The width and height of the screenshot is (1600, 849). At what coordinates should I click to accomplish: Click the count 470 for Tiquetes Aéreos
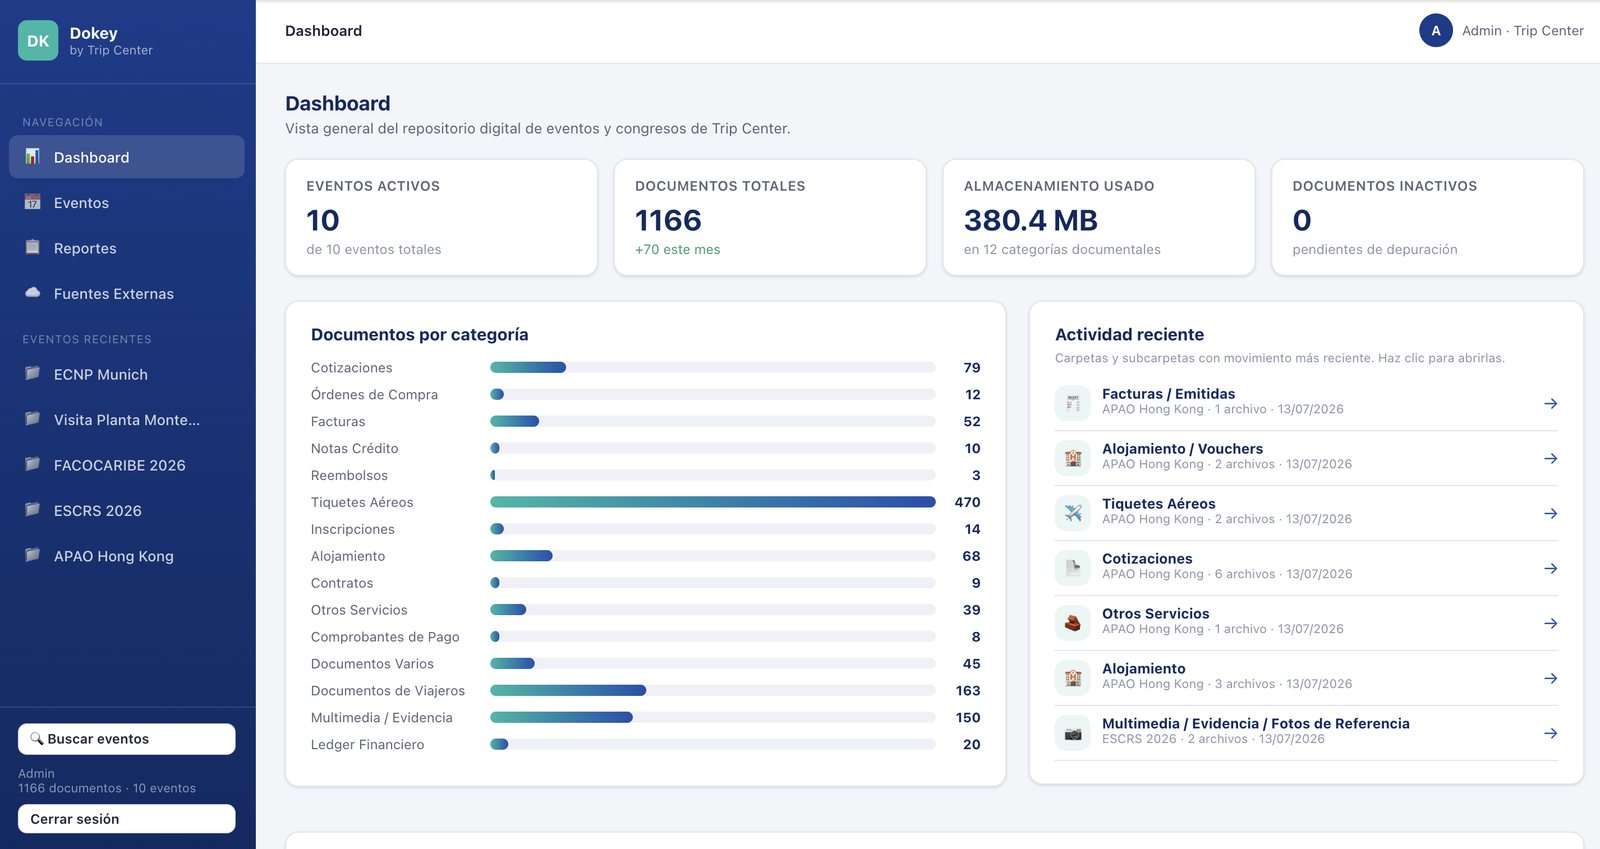(x=967, y=502)
